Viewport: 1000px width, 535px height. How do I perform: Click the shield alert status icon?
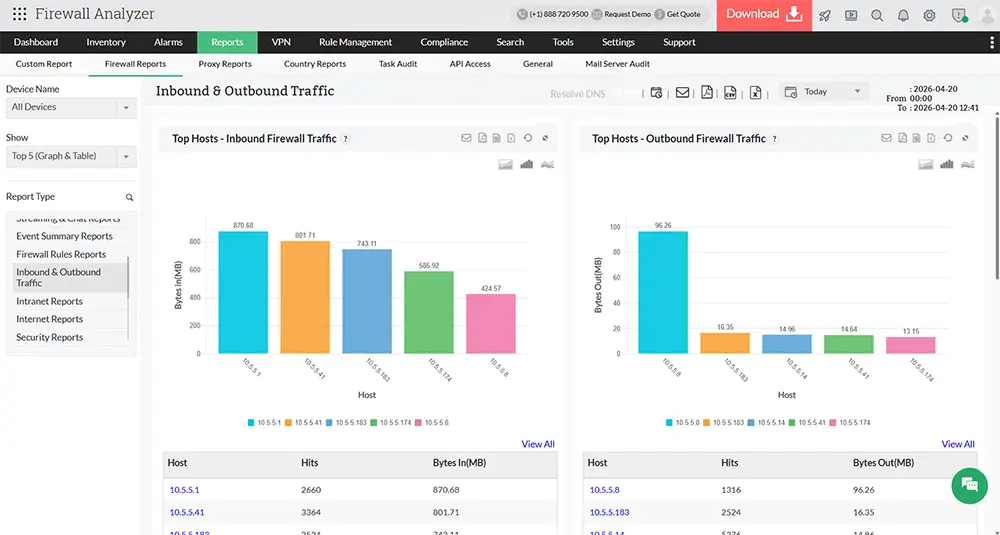959,15
